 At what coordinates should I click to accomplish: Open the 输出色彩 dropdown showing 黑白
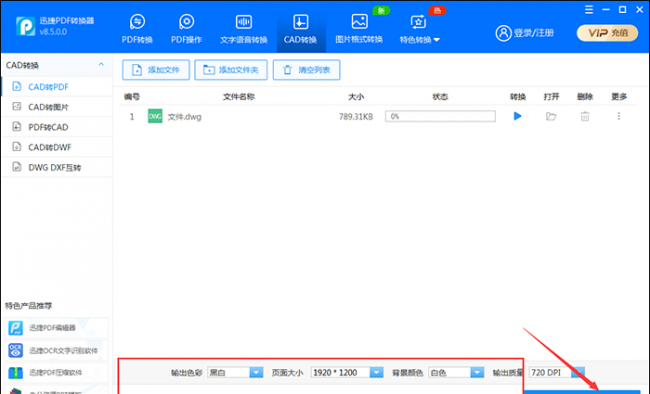235,372
